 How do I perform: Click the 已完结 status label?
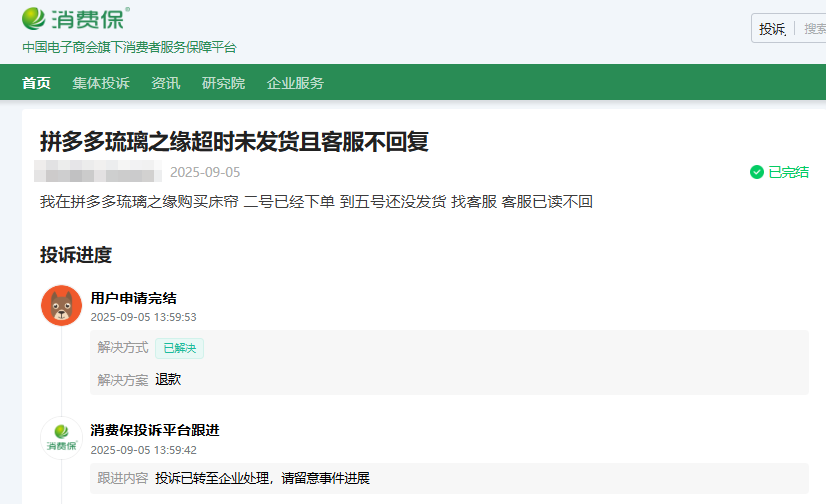[788, 172]
